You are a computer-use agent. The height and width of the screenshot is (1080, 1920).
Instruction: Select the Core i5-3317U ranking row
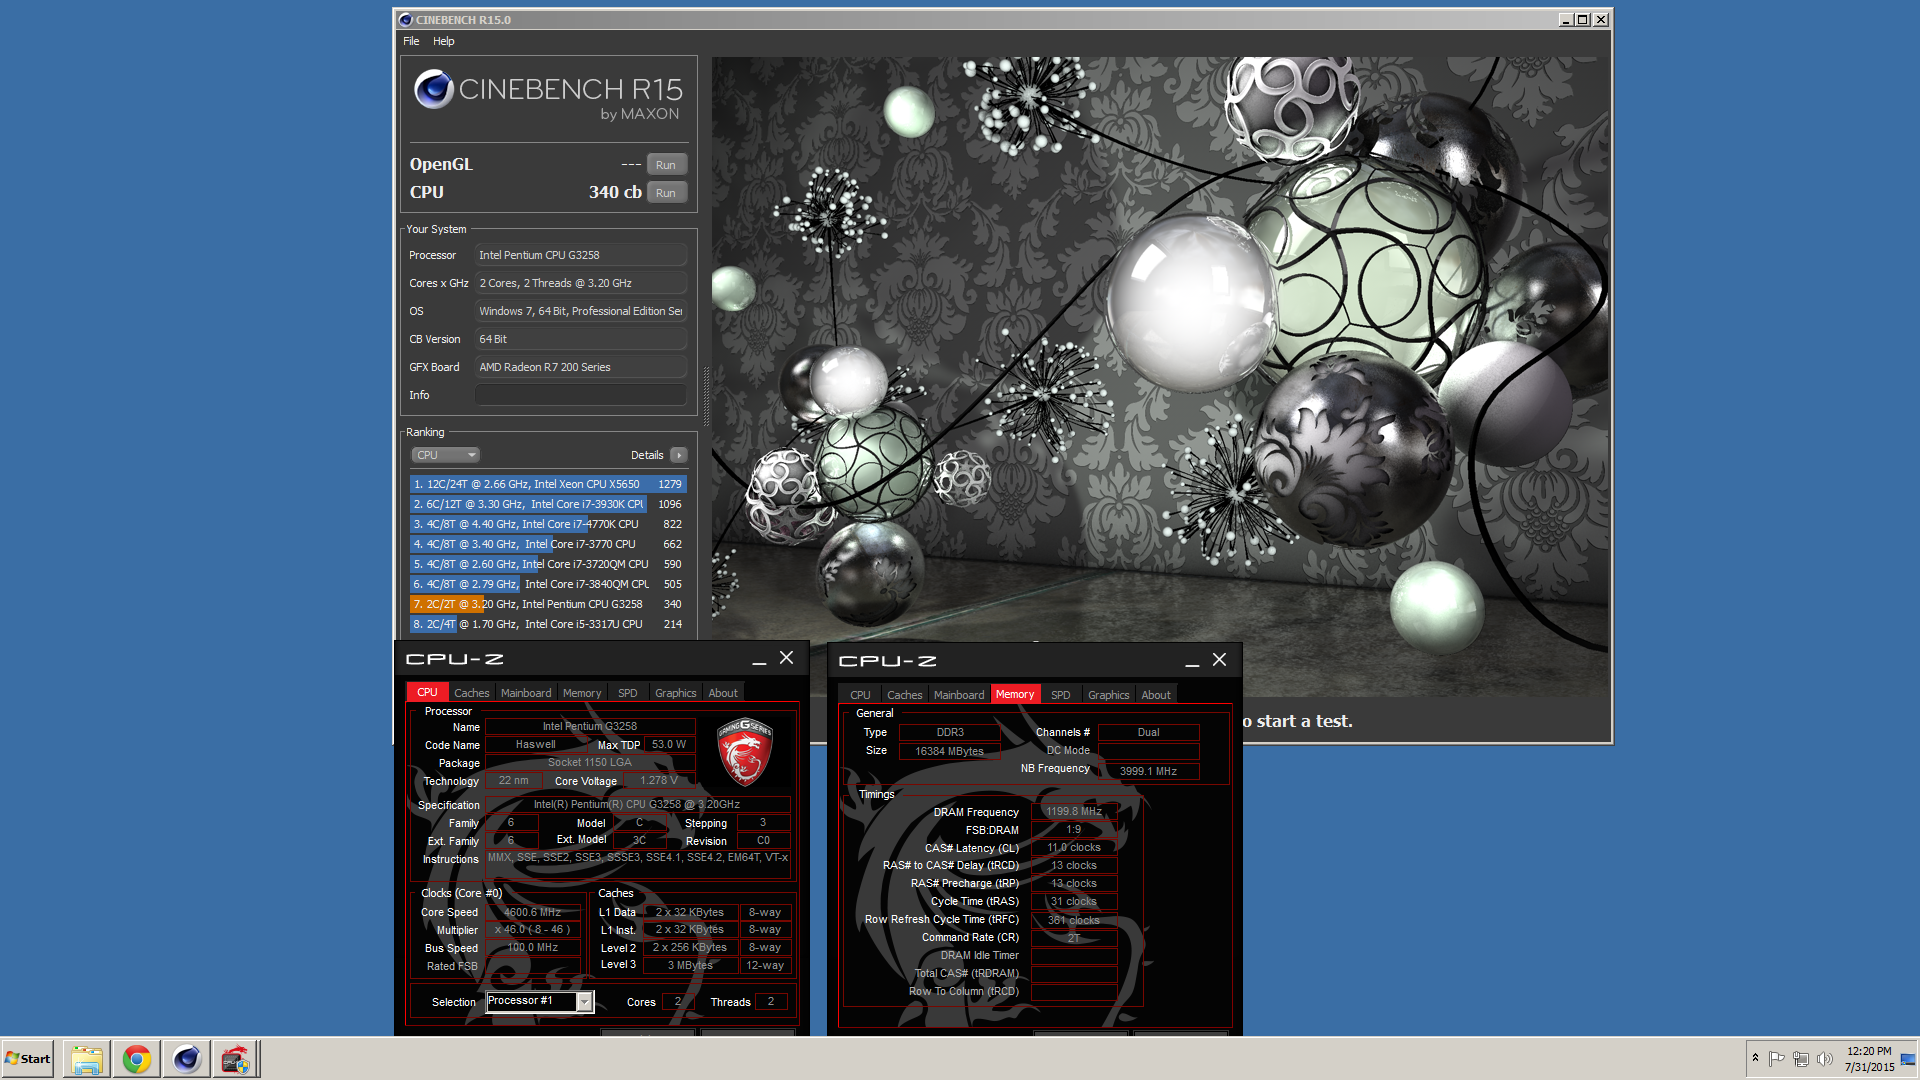[547, 624]
